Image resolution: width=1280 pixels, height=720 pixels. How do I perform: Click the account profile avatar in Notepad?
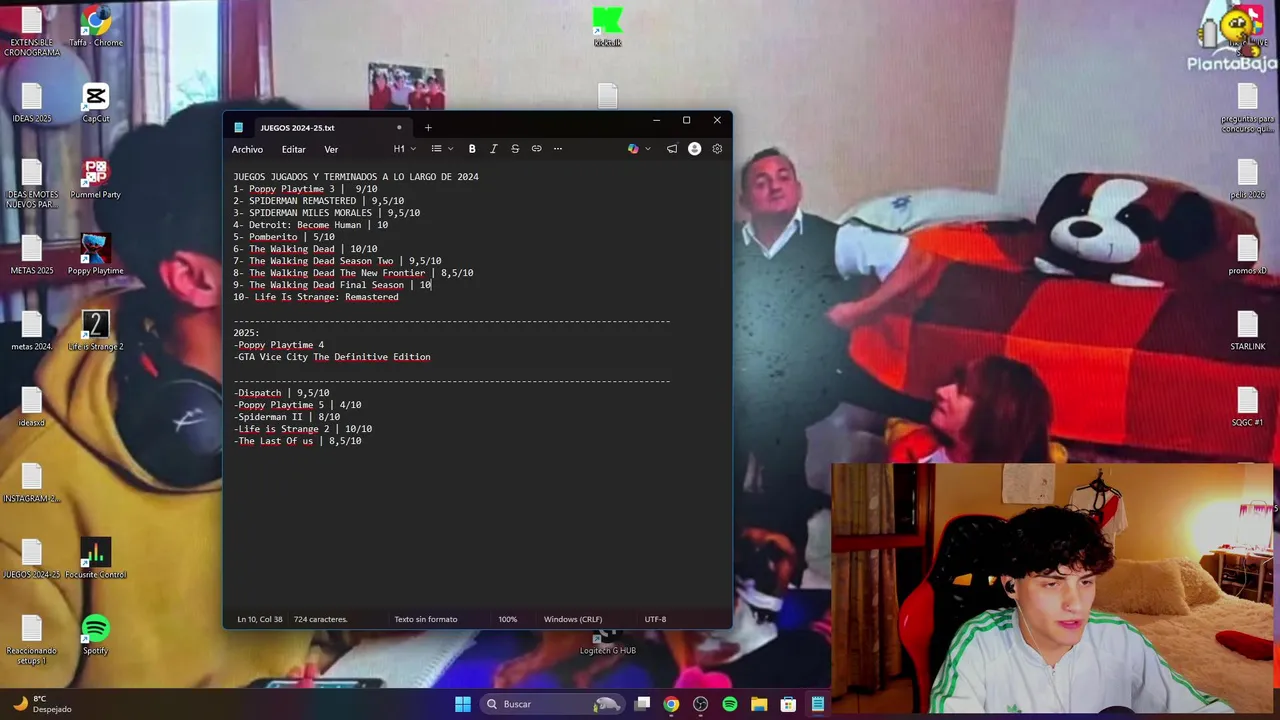coord(694,149)
